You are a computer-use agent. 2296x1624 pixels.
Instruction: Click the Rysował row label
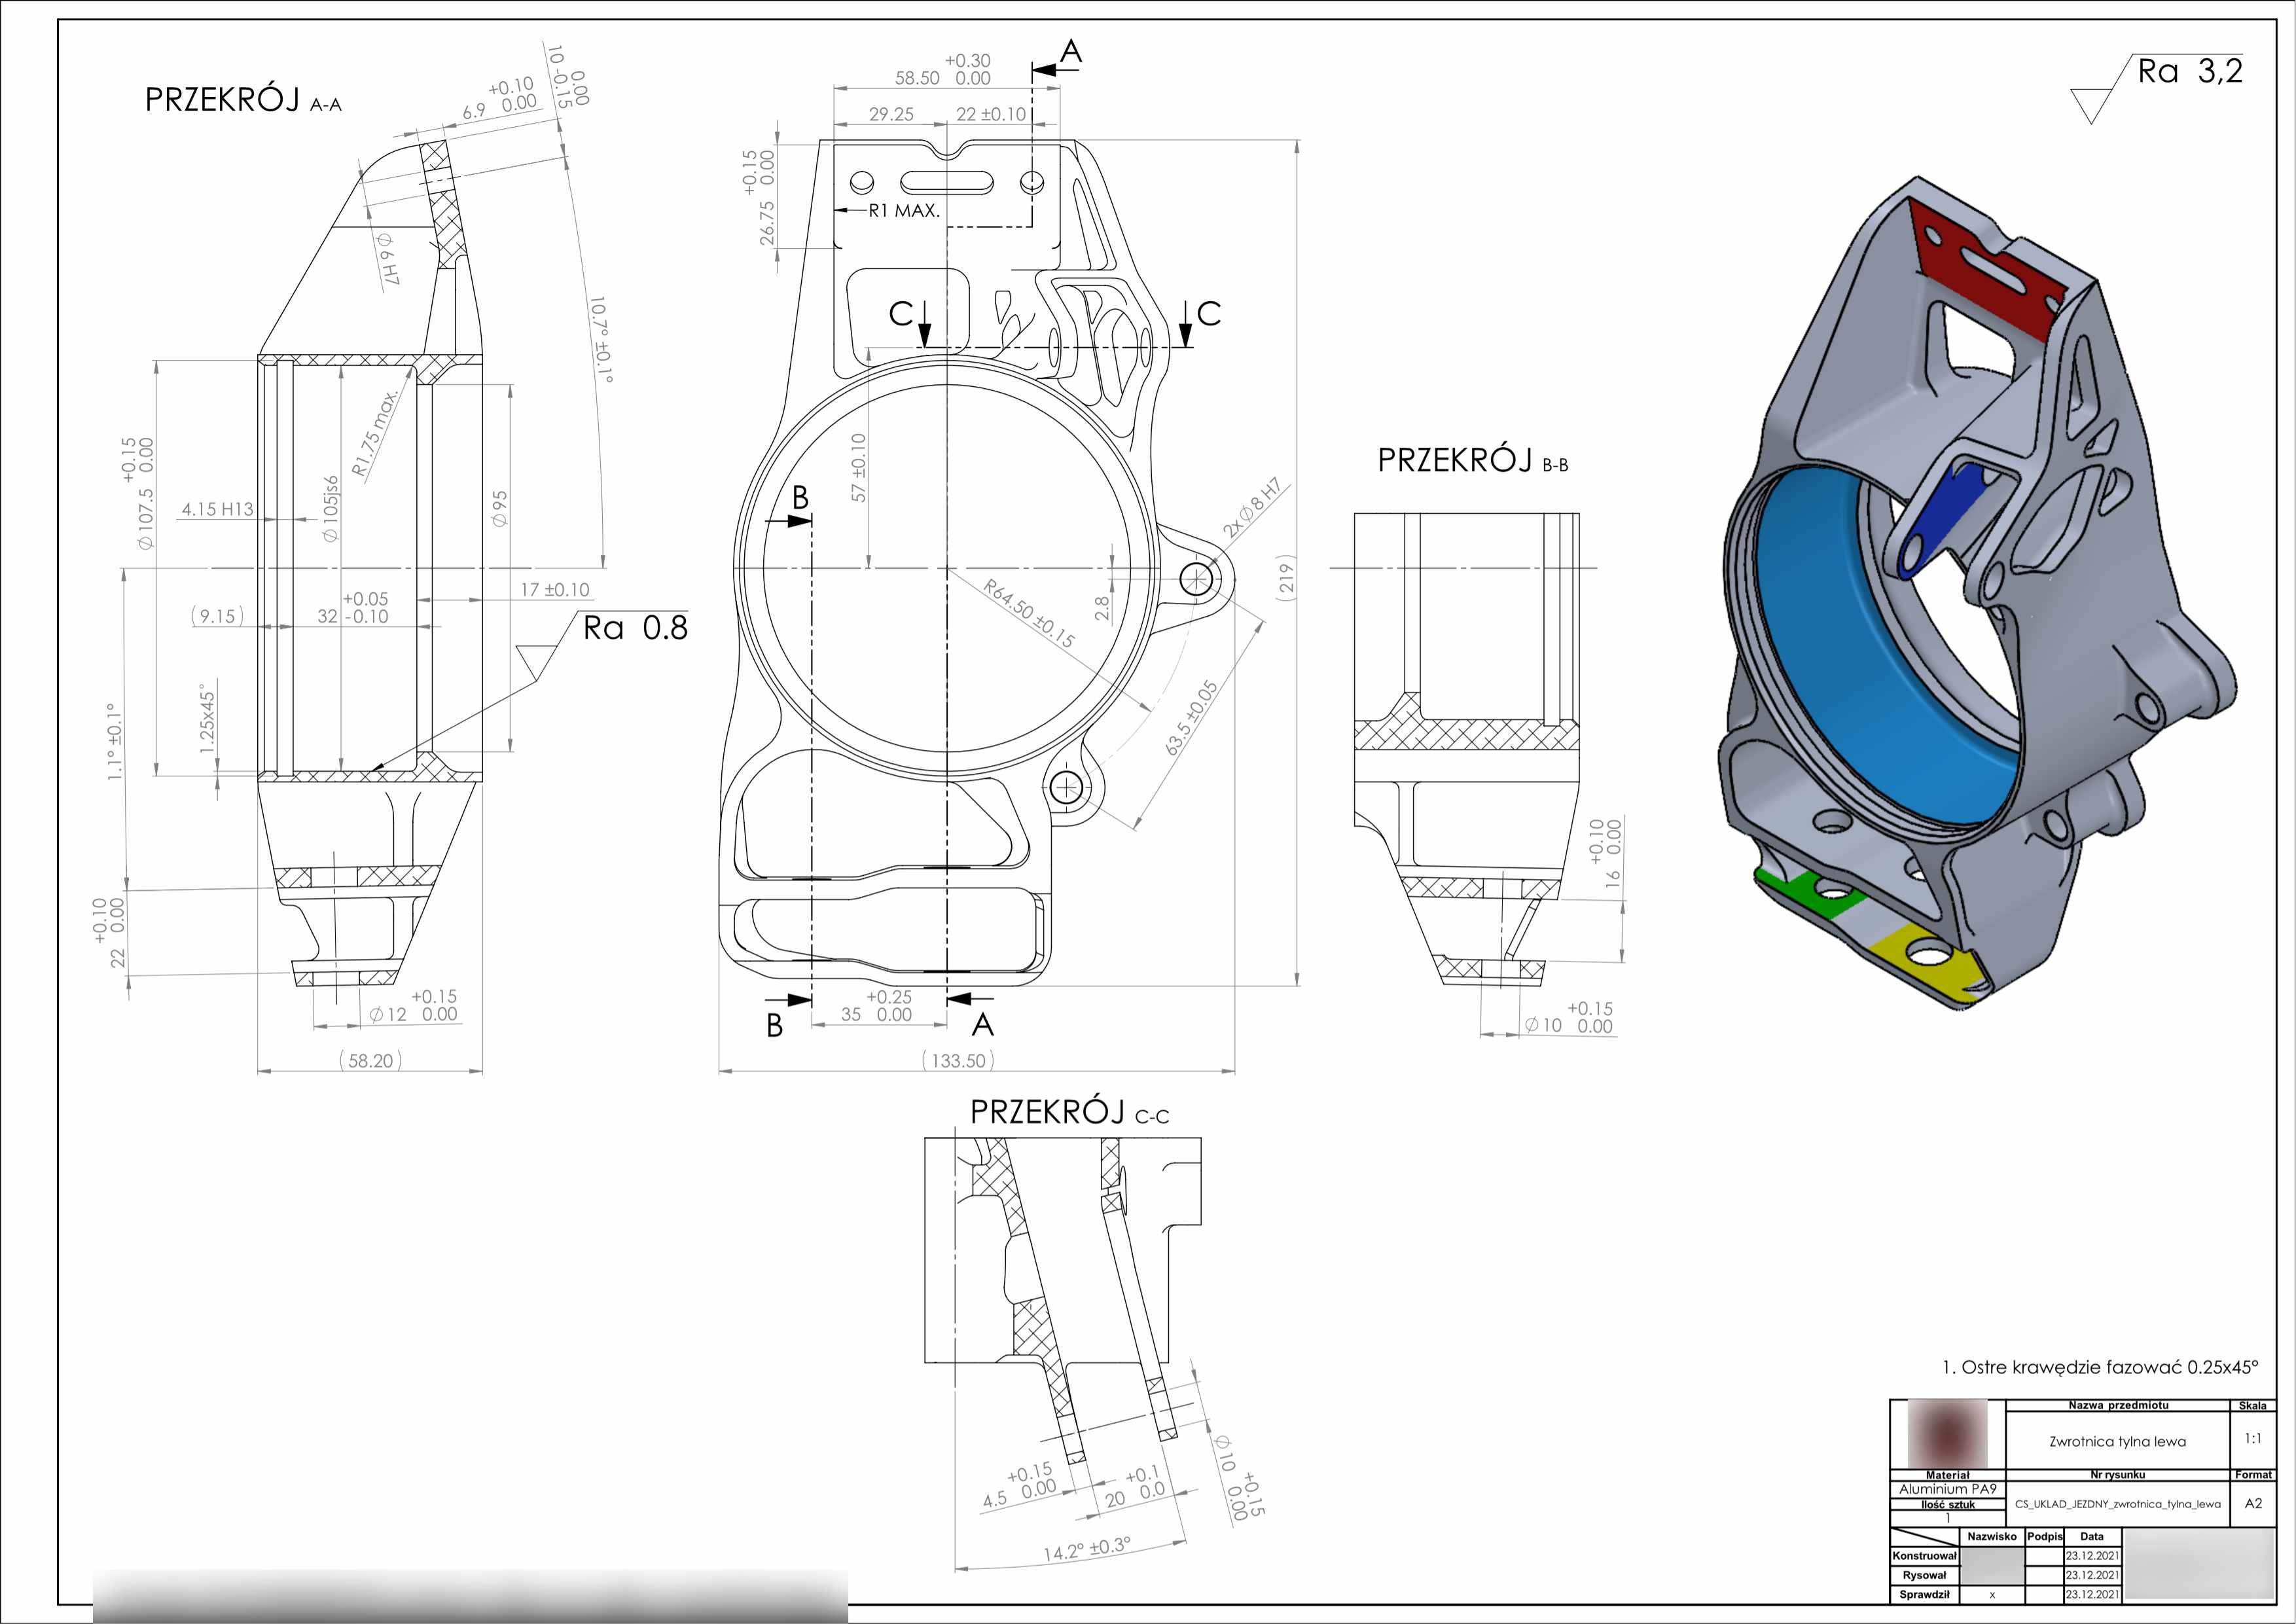[x=1924, y=1575]
